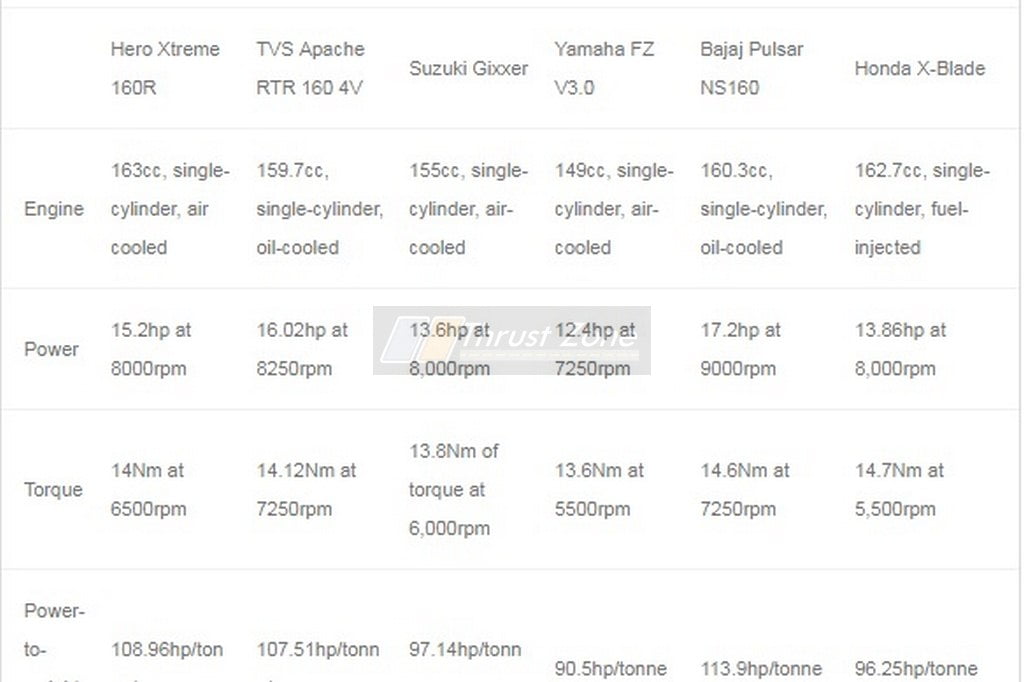Click the Honda X-Blade column header
Image resolution: width=1024 pixels, height=682 pixels.
[920, 68]
